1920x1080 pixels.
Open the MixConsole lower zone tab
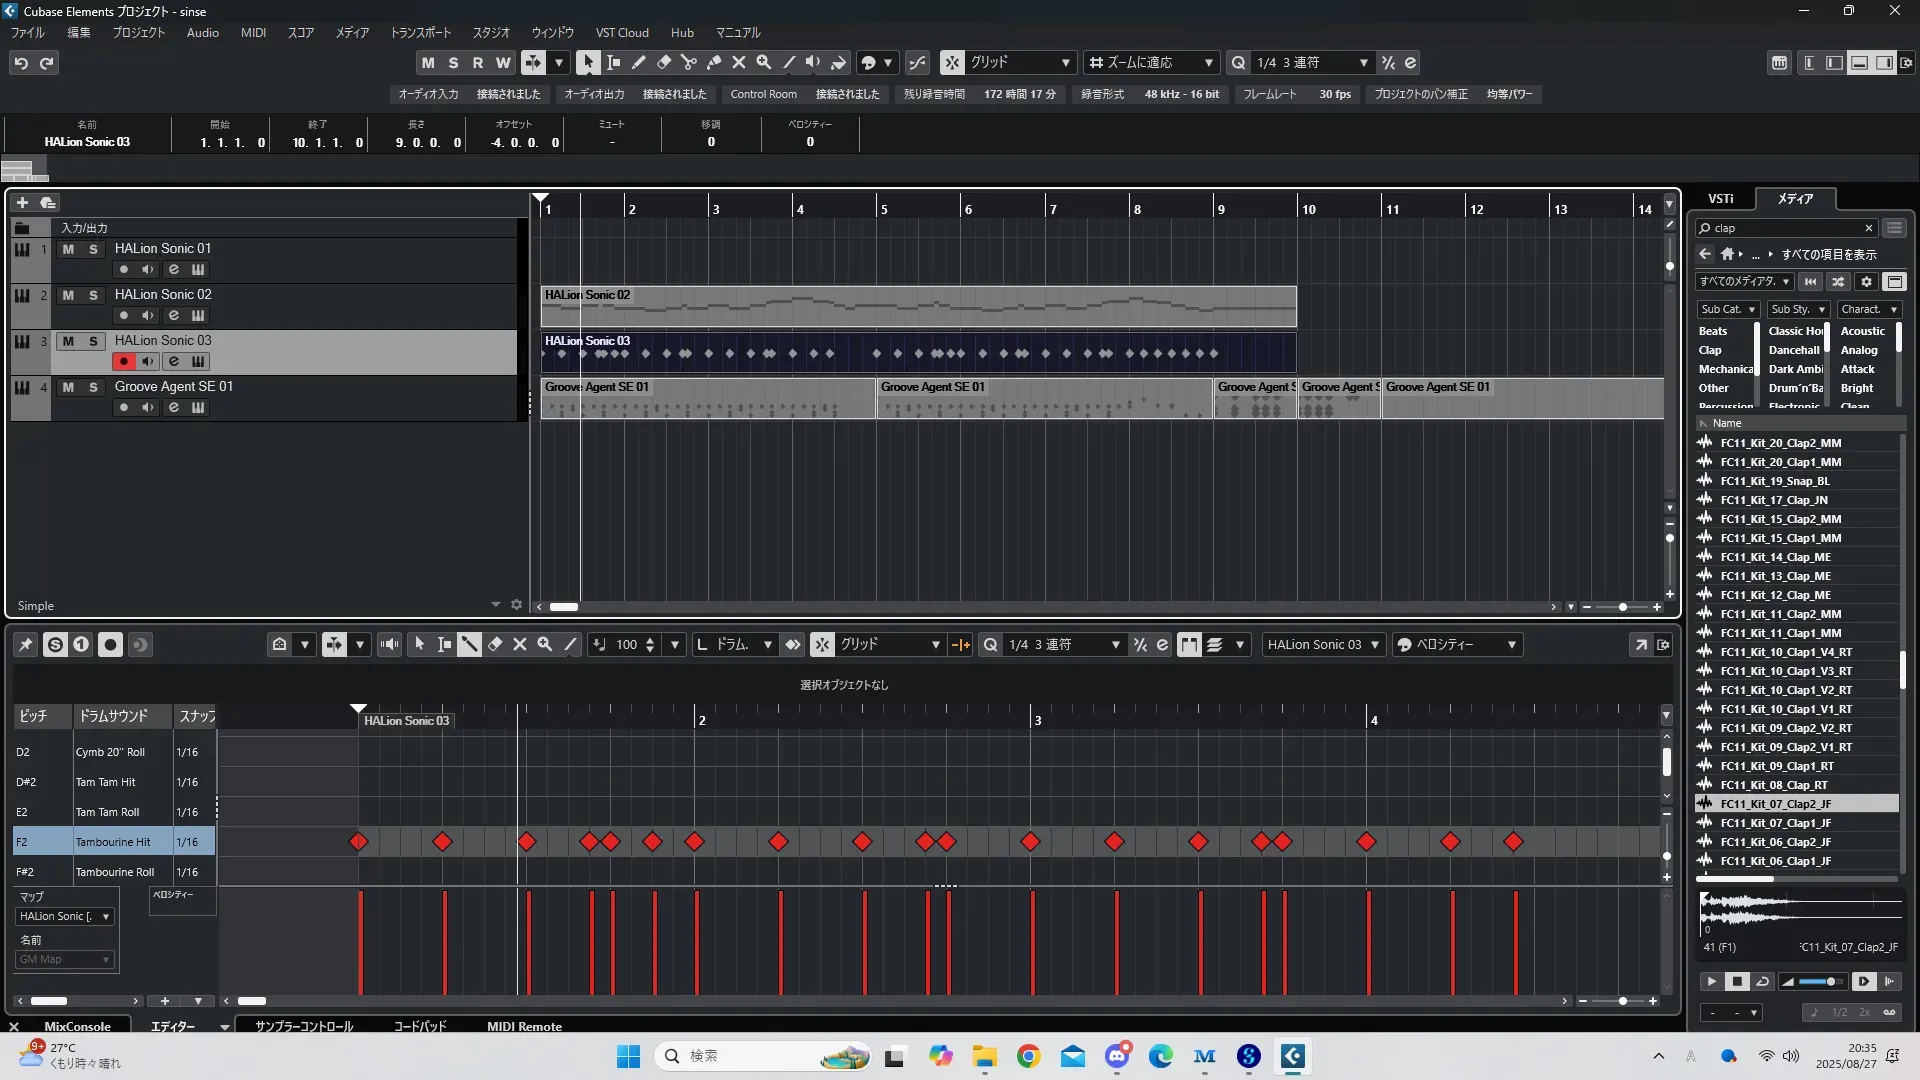pyautogui.click(x=77, y=1027)
